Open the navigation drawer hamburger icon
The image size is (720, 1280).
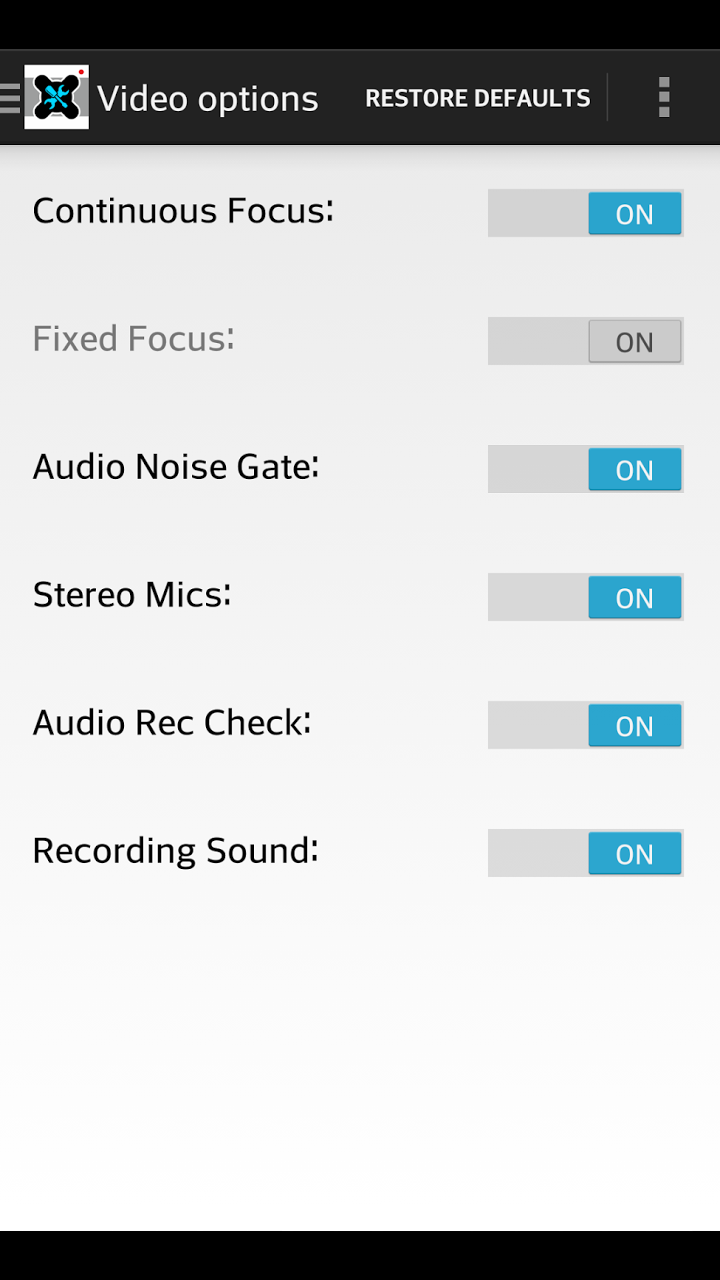click(10, 97)
